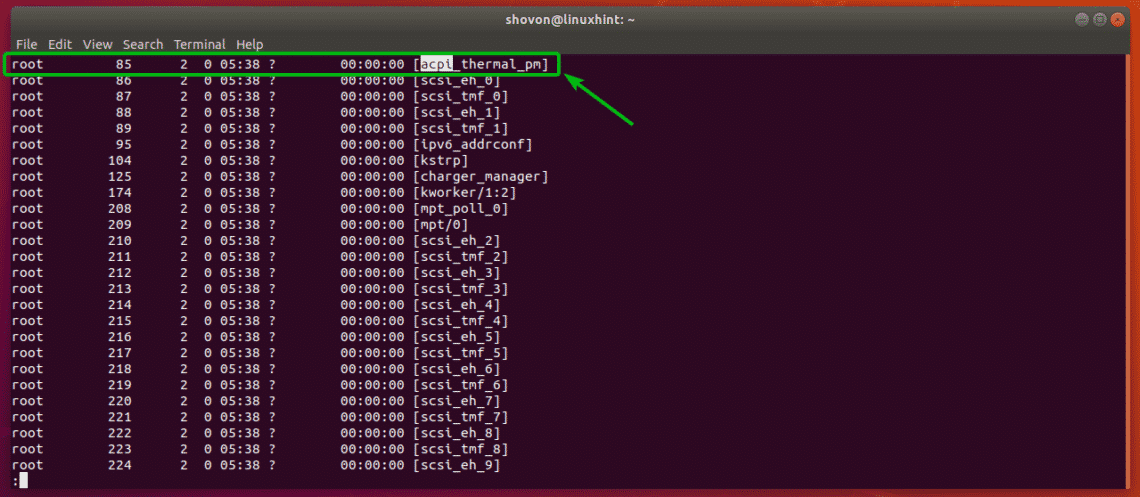1140x497 pixels.
Task: Click the [scsi_eh_1] process name
Action: [456, 113]
